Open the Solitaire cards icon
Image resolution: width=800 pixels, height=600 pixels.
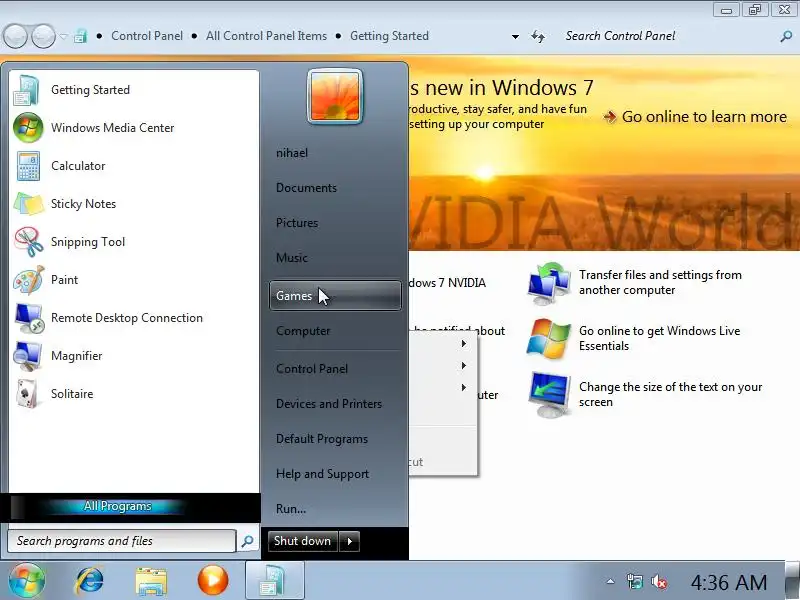pyautogui.click(x=27, y=393)
